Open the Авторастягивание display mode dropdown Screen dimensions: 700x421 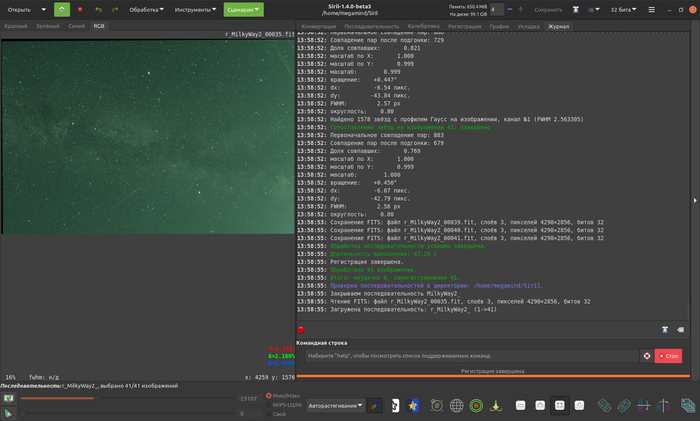click(x=334, y=406)
